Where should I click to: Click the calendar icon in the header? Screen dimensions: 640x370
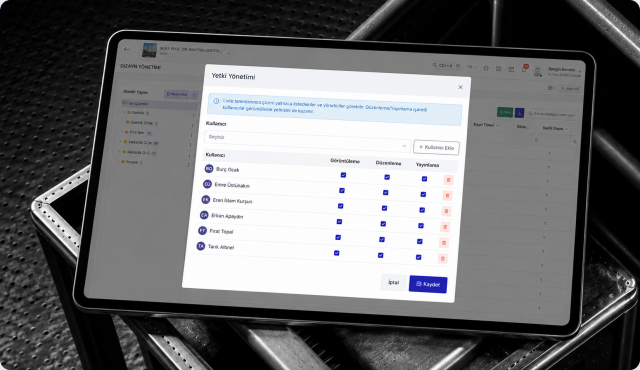coord(511,69)
